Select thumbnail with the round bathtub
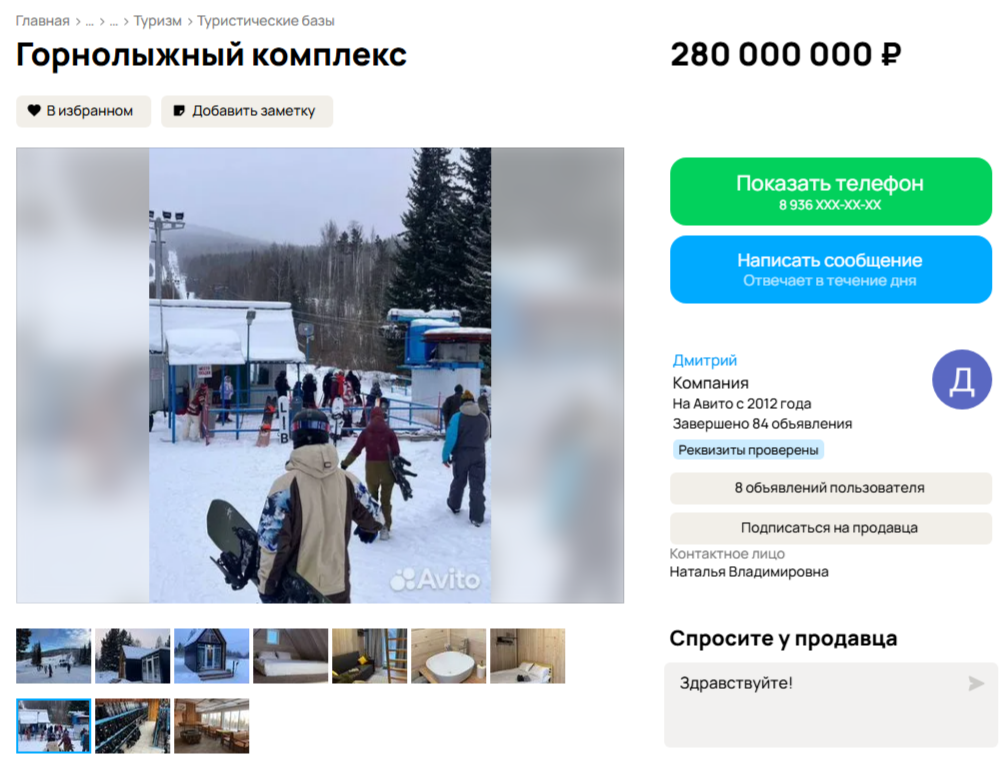The width and height of the screenshot is (1008, 757). click(x=449, y=656)
